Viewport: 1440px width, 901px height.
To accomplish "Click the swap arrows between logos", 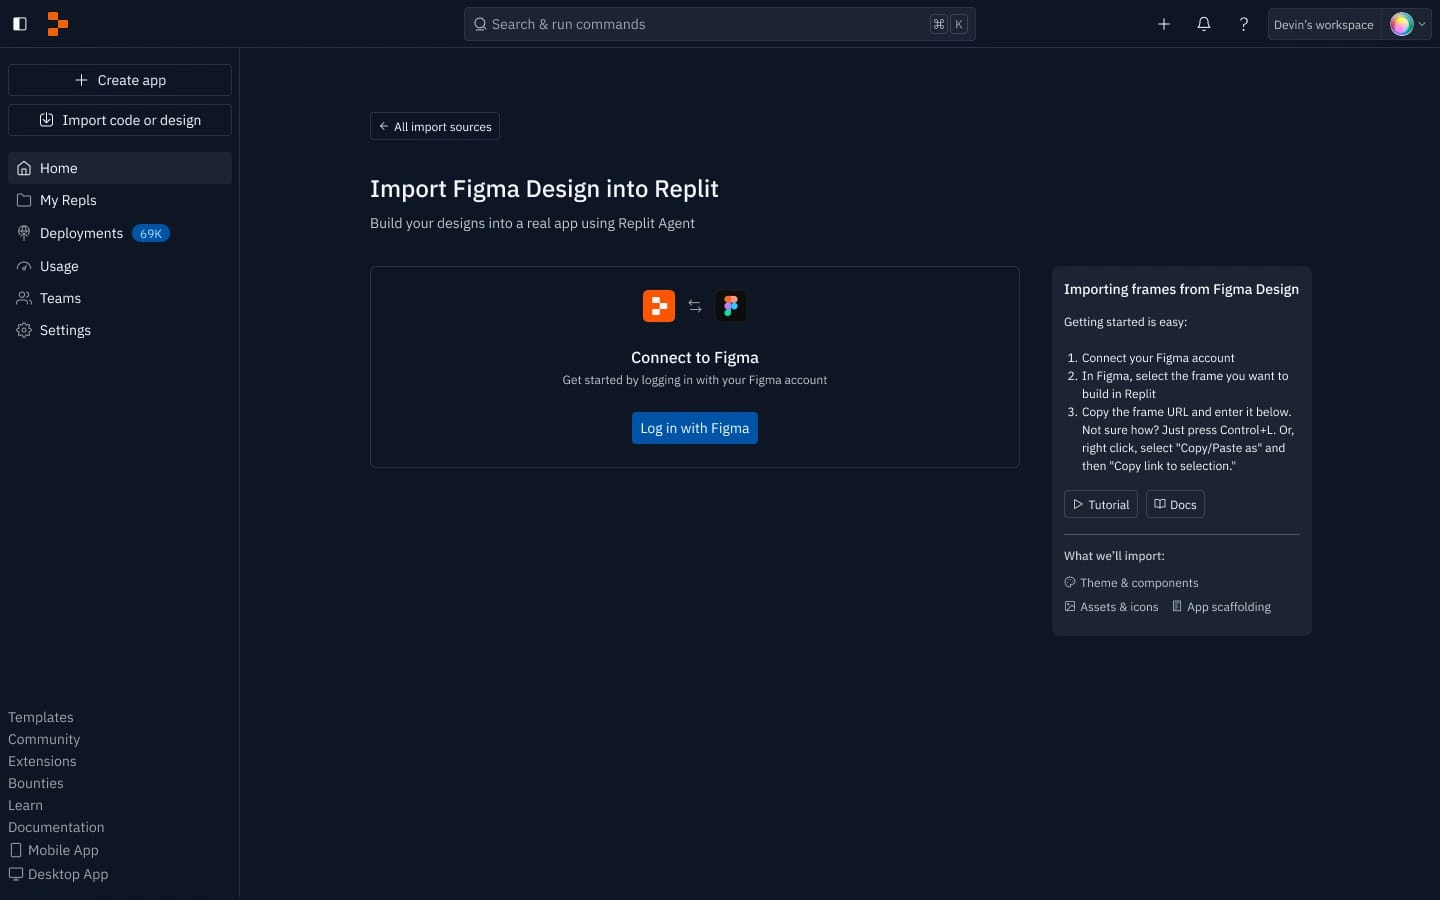I will tap(695, 306).
